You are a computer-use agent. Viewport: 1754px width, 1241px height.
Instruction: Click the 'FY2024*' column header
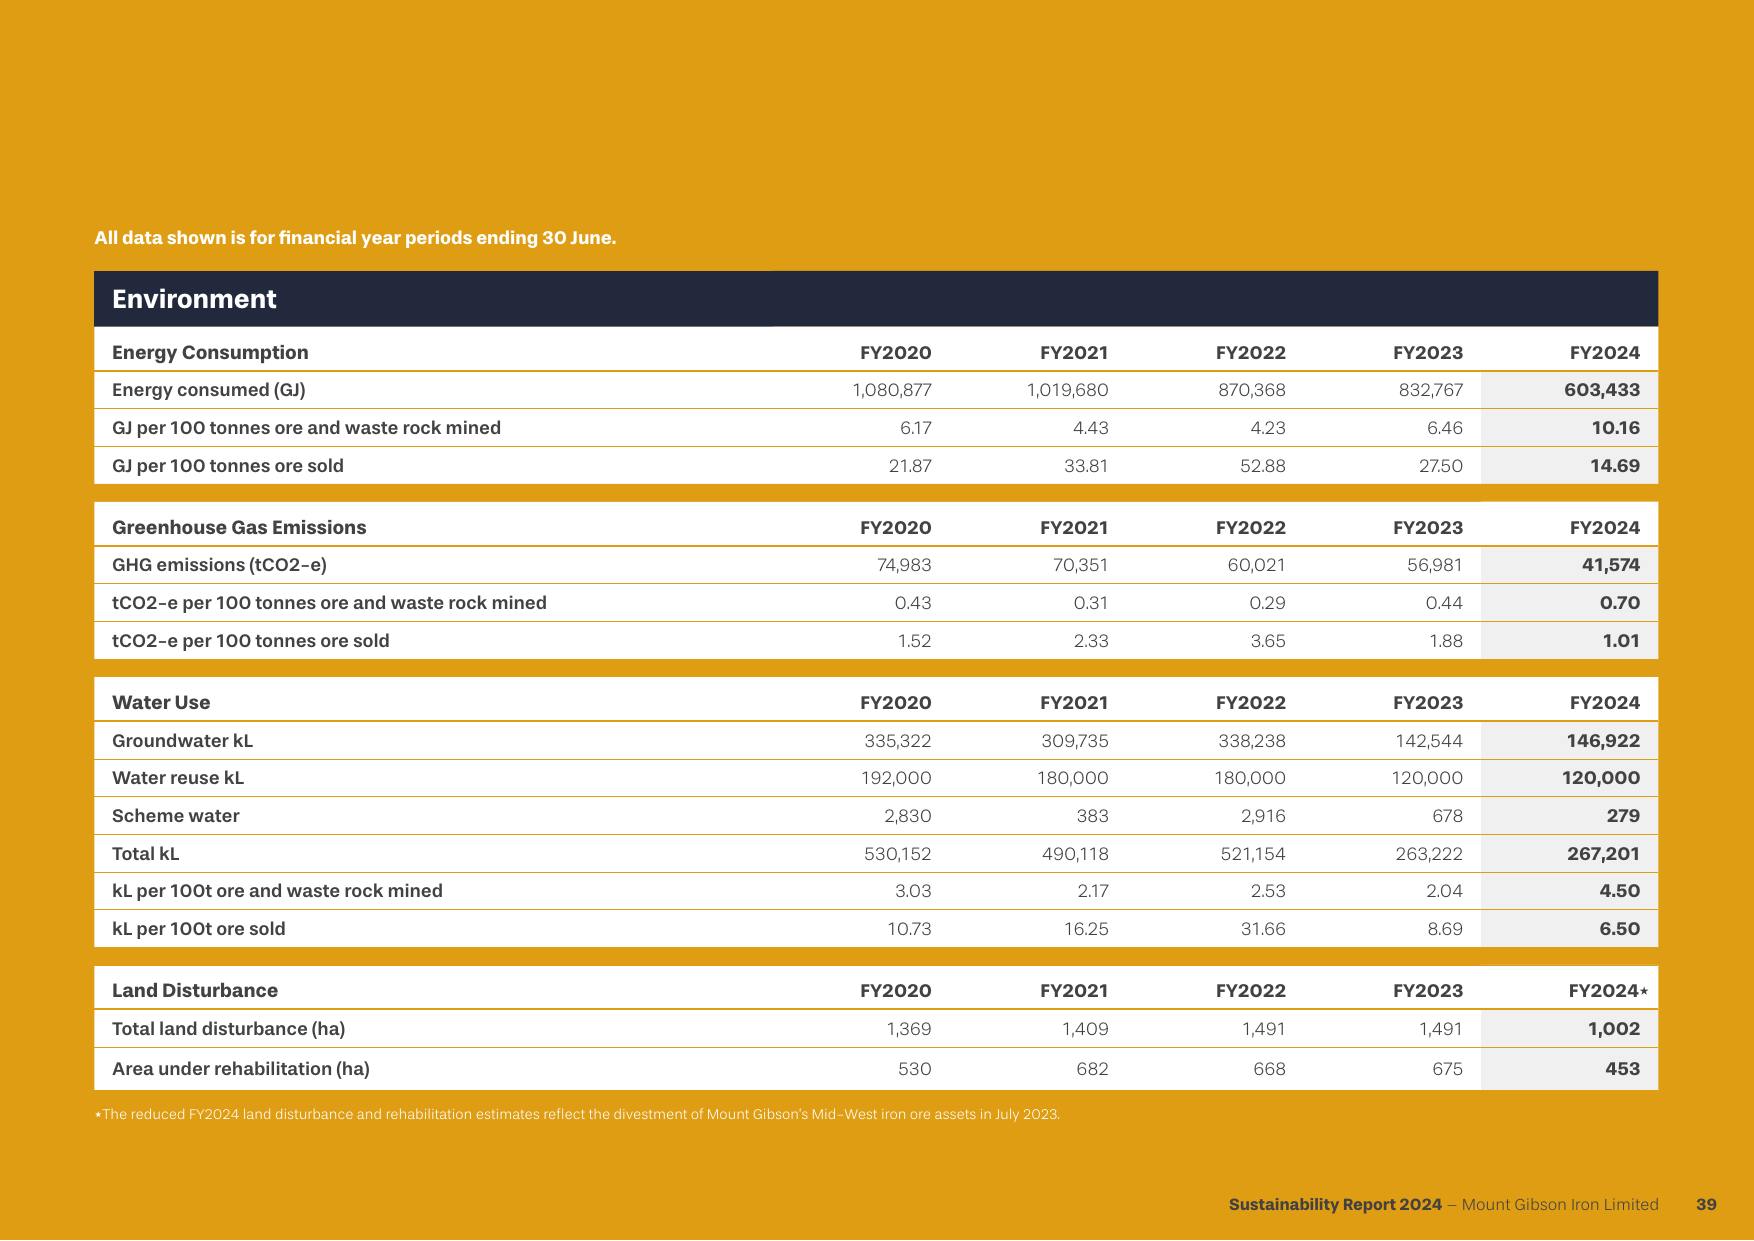click(1608, 991)
